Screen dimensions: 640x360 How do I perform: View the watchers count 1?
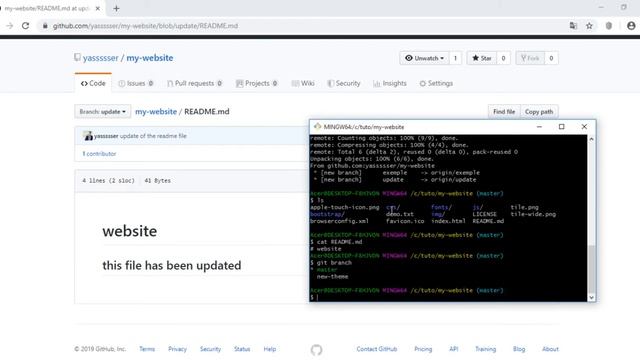[x=455, y=58]
